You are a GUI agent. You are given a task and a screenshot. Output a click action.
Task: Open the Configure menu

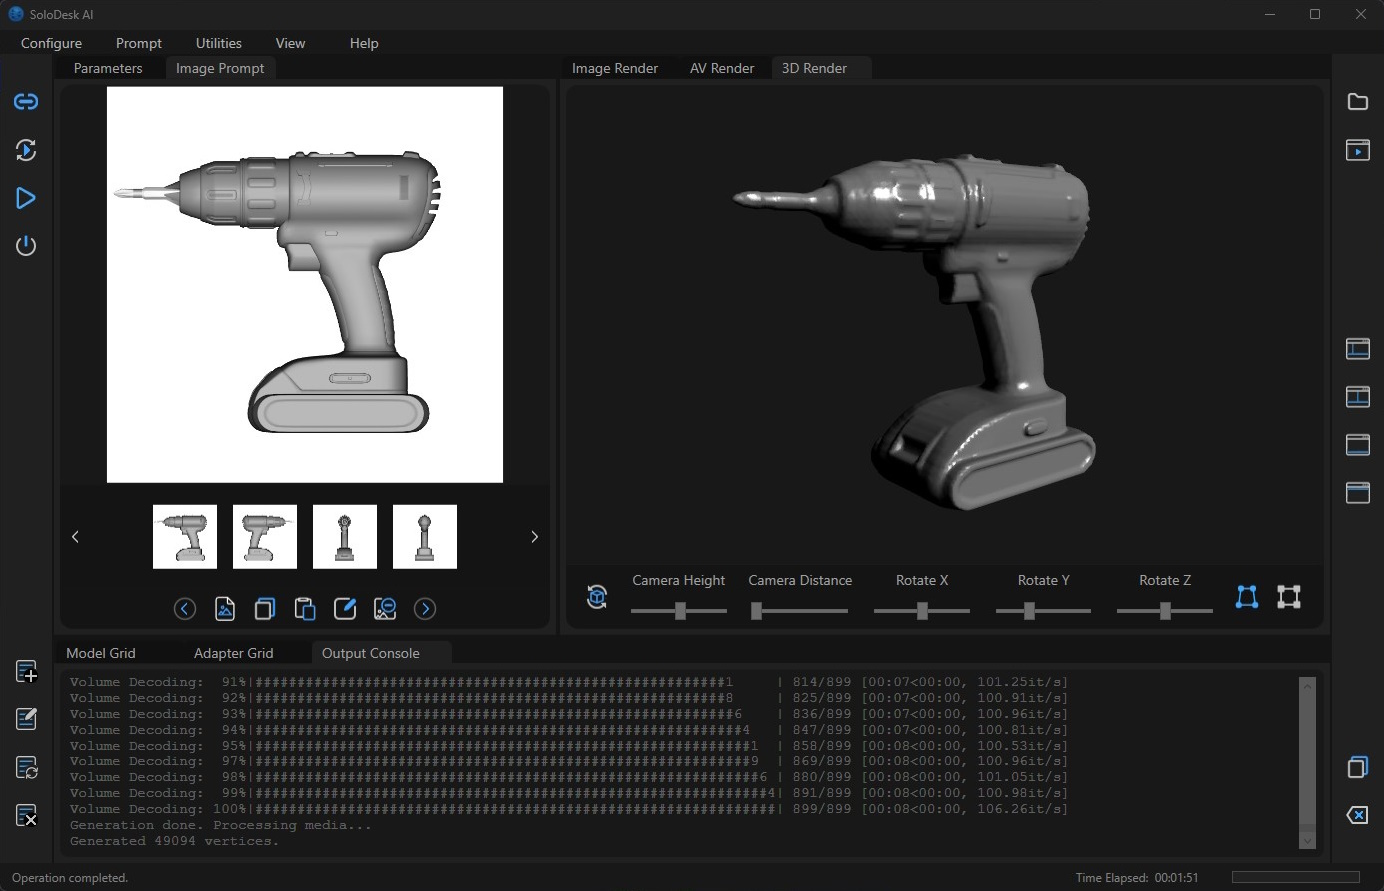pyautogui.click(x=51, y=43)
